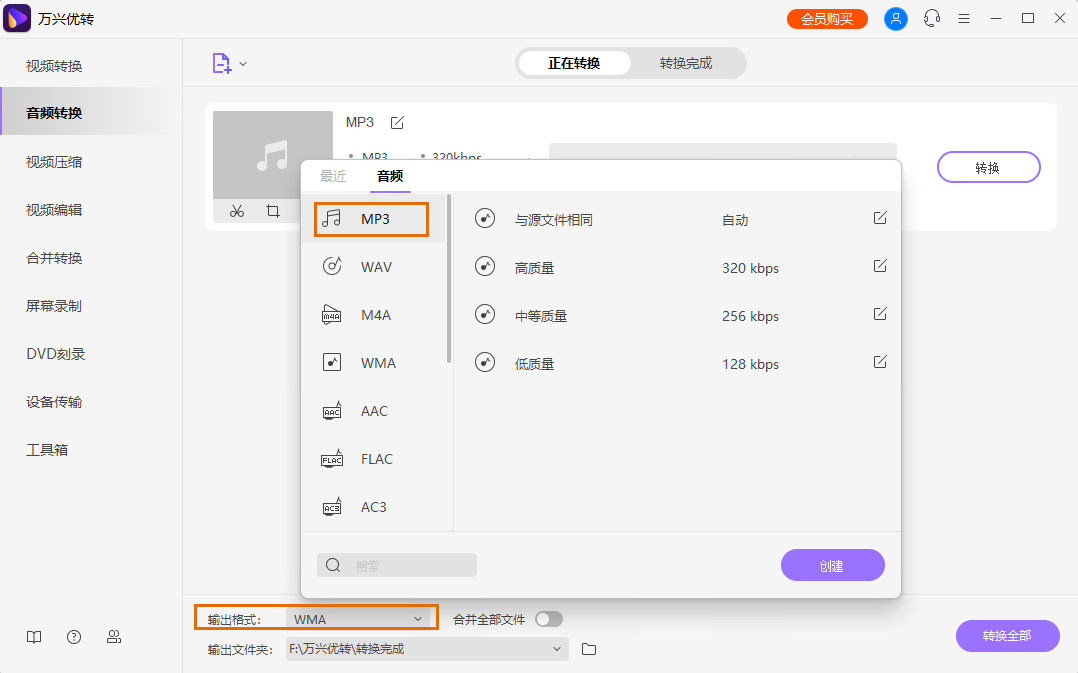Expand the add file dropdown arrow
The width and height of the screenshot is (1078, 673).
[243, 64]
